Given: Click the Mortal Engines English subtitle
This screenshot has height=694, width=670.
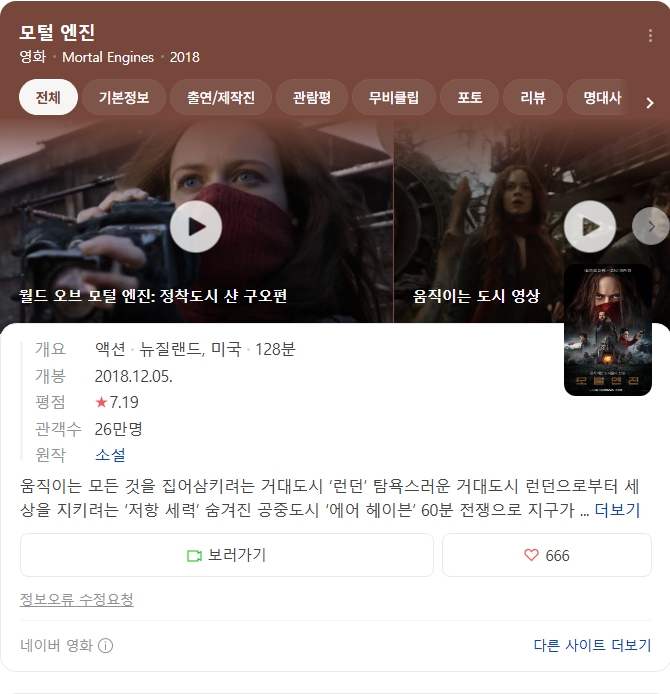Looking at the screenshot, I should tap(108, 57).
